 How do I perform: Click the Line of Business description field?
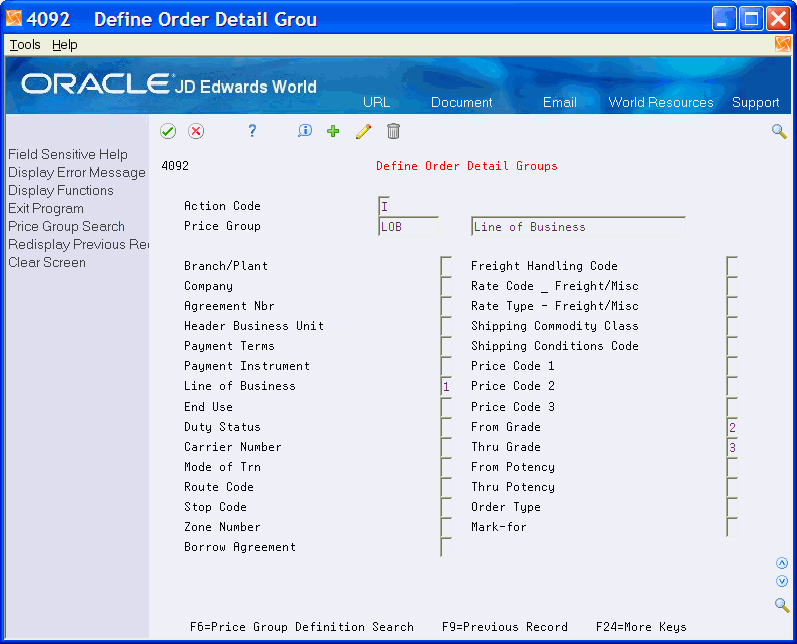[x=578, y=226]
